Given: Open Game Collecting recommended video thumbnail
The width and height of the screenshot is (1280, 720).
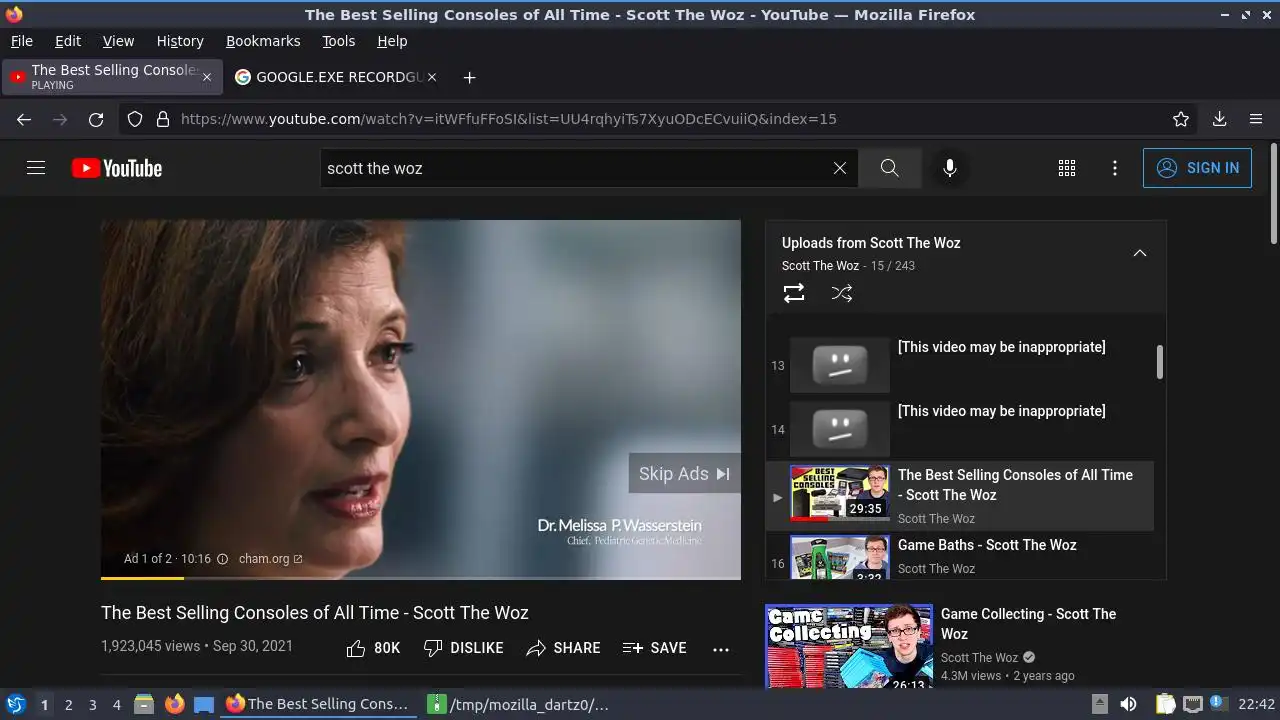Looking at the screenshot, I should pyautogui.click(x=849, y=646).
